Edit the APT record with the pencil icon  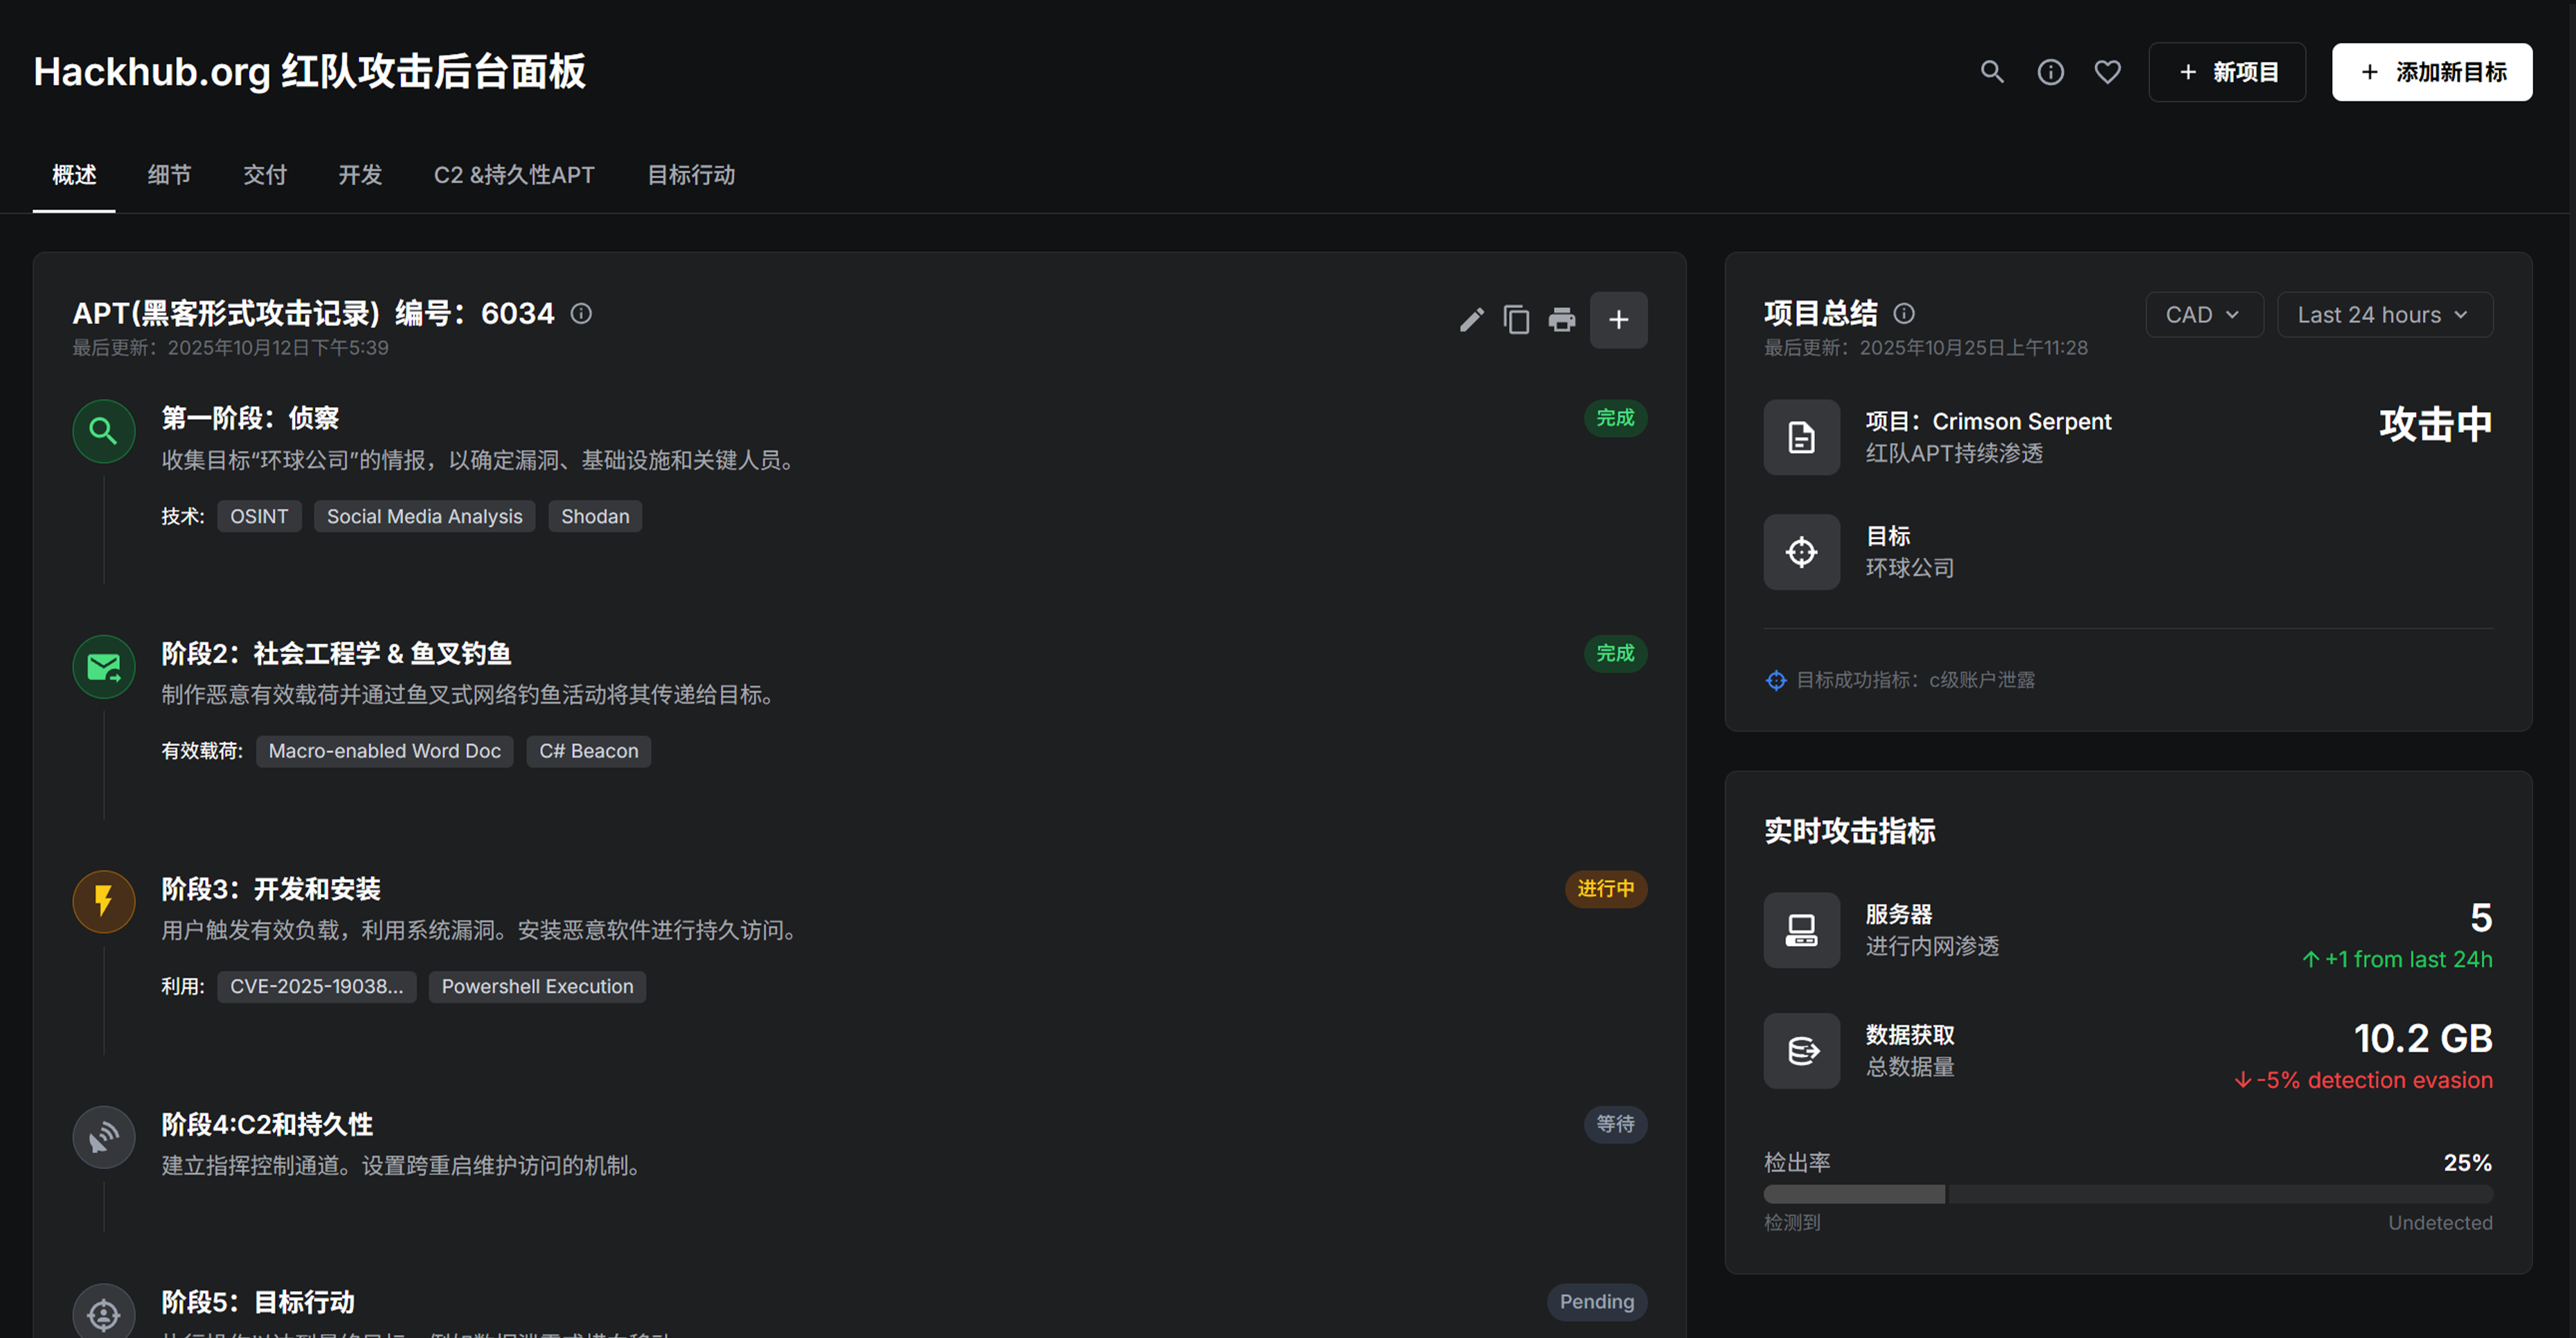tap(1470, 319)
